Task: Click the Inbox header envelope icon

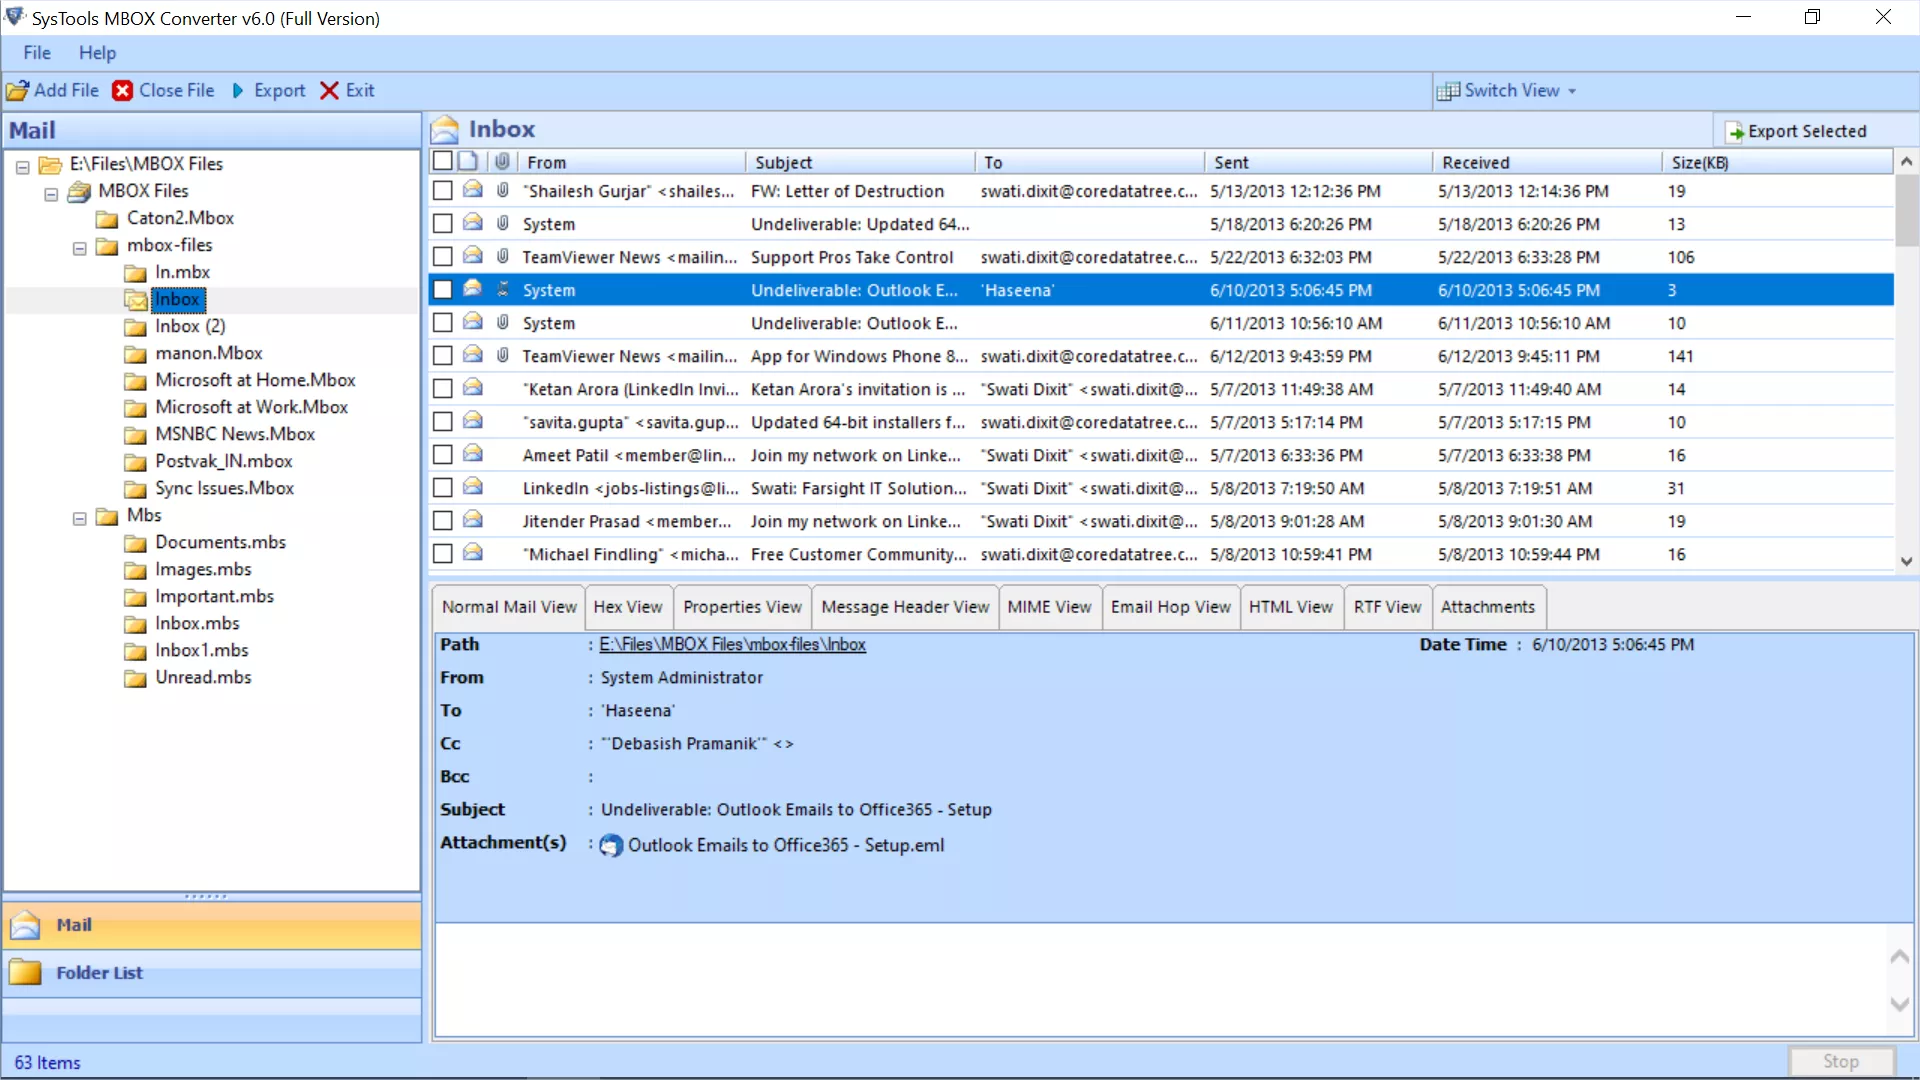Action: pos(444,130)
